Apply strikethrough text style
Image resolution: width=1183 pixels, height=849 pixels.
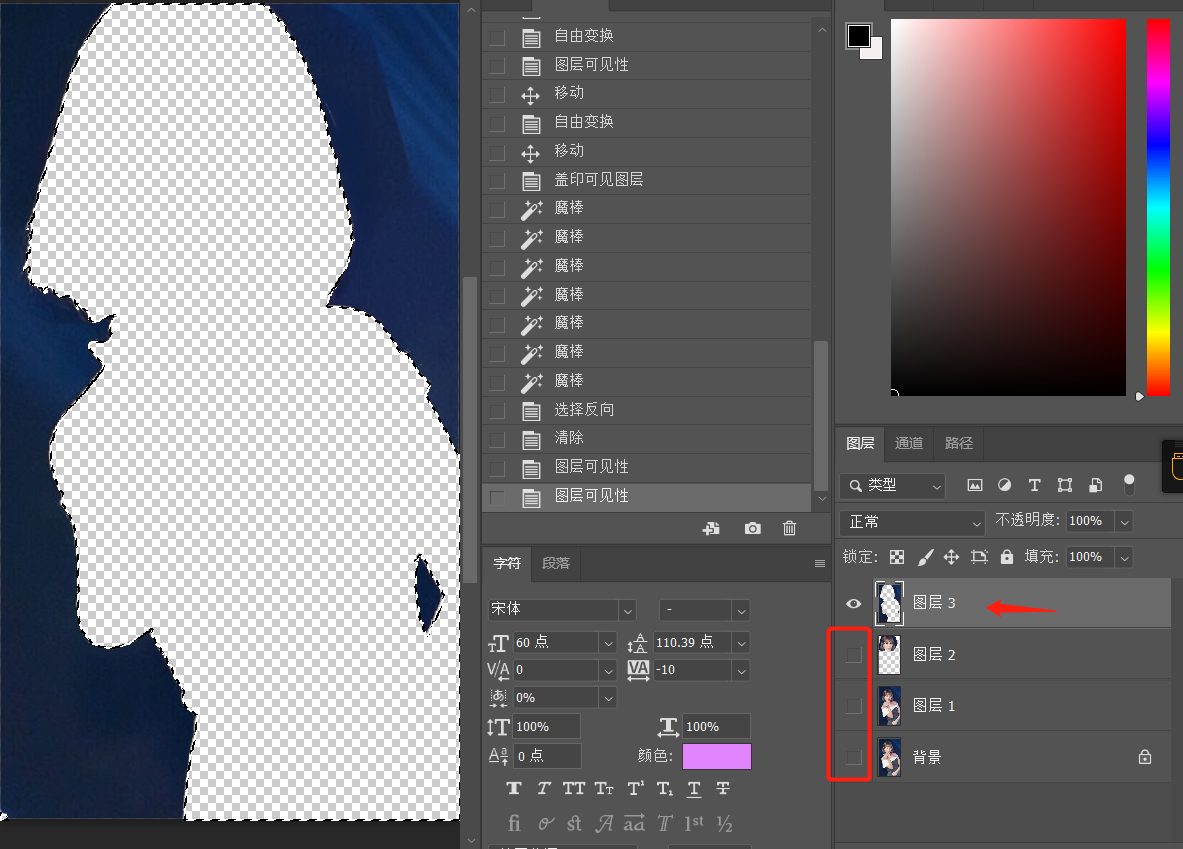(x=723, y=788)
